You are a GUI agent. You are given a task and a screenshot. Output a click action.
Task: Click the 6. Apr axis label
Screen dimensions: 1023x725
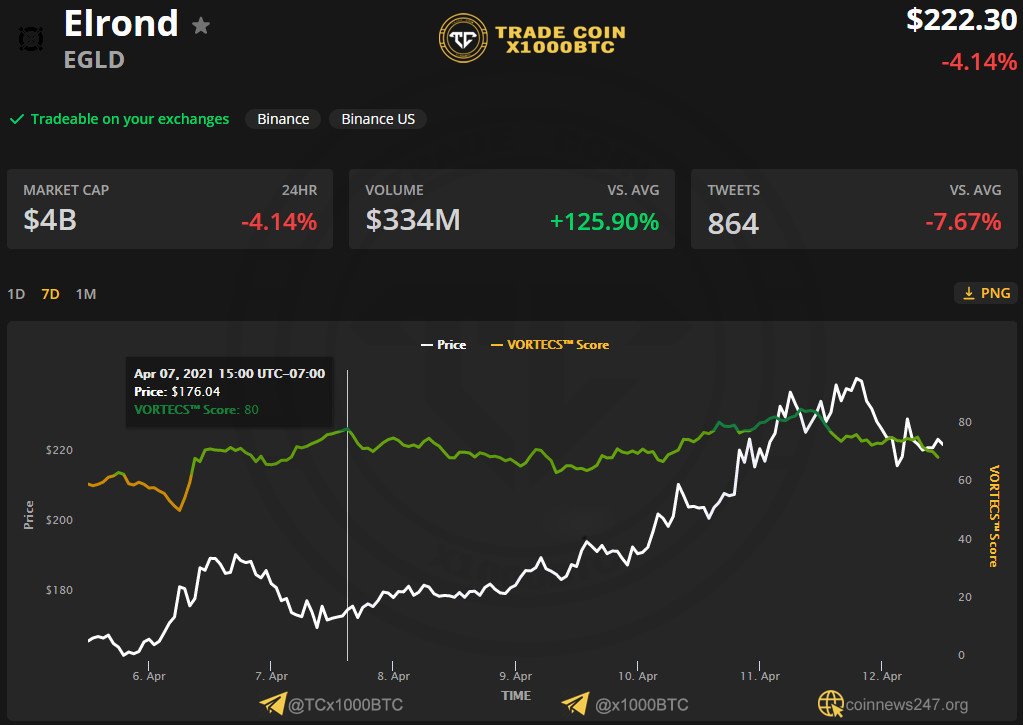[149, 676]
